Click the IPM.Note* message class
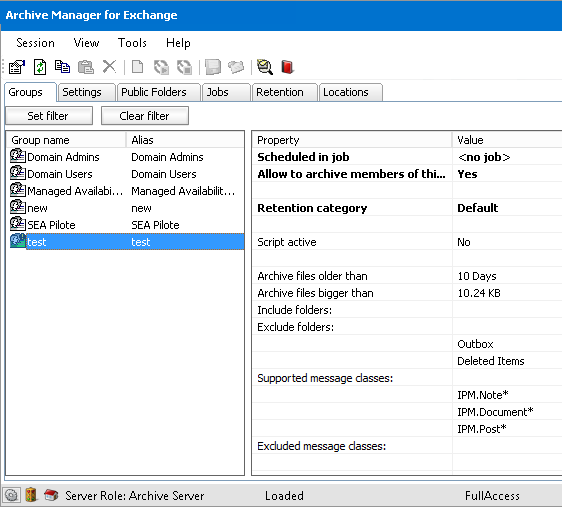The image size is (562, 507). [483, 395]
